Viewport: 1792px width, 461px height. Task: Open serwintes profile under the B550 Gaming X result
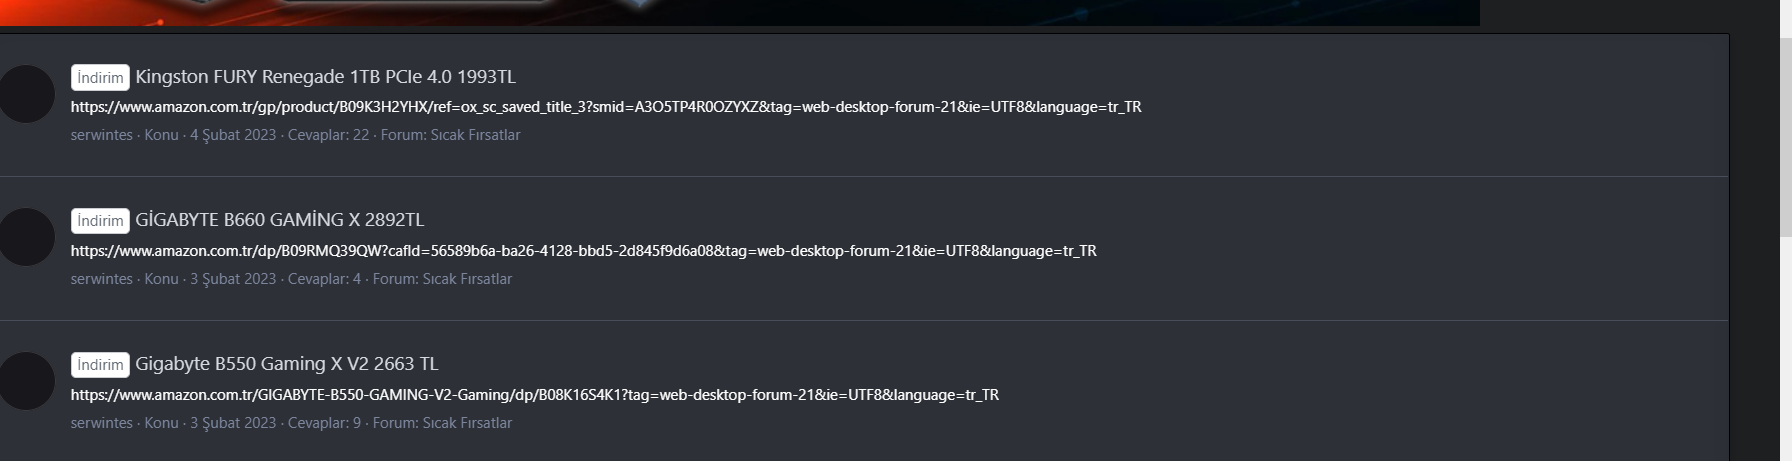101,423
